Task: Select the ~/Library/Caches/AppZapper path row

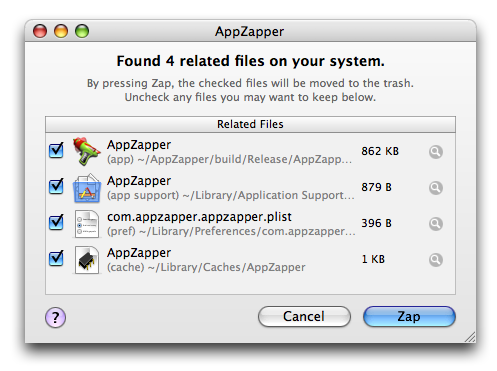Action: tap(250, 260)
